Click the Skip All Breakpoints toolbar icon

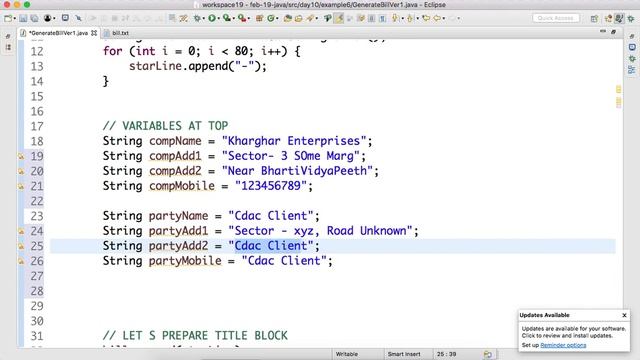(x=78, y=18)
